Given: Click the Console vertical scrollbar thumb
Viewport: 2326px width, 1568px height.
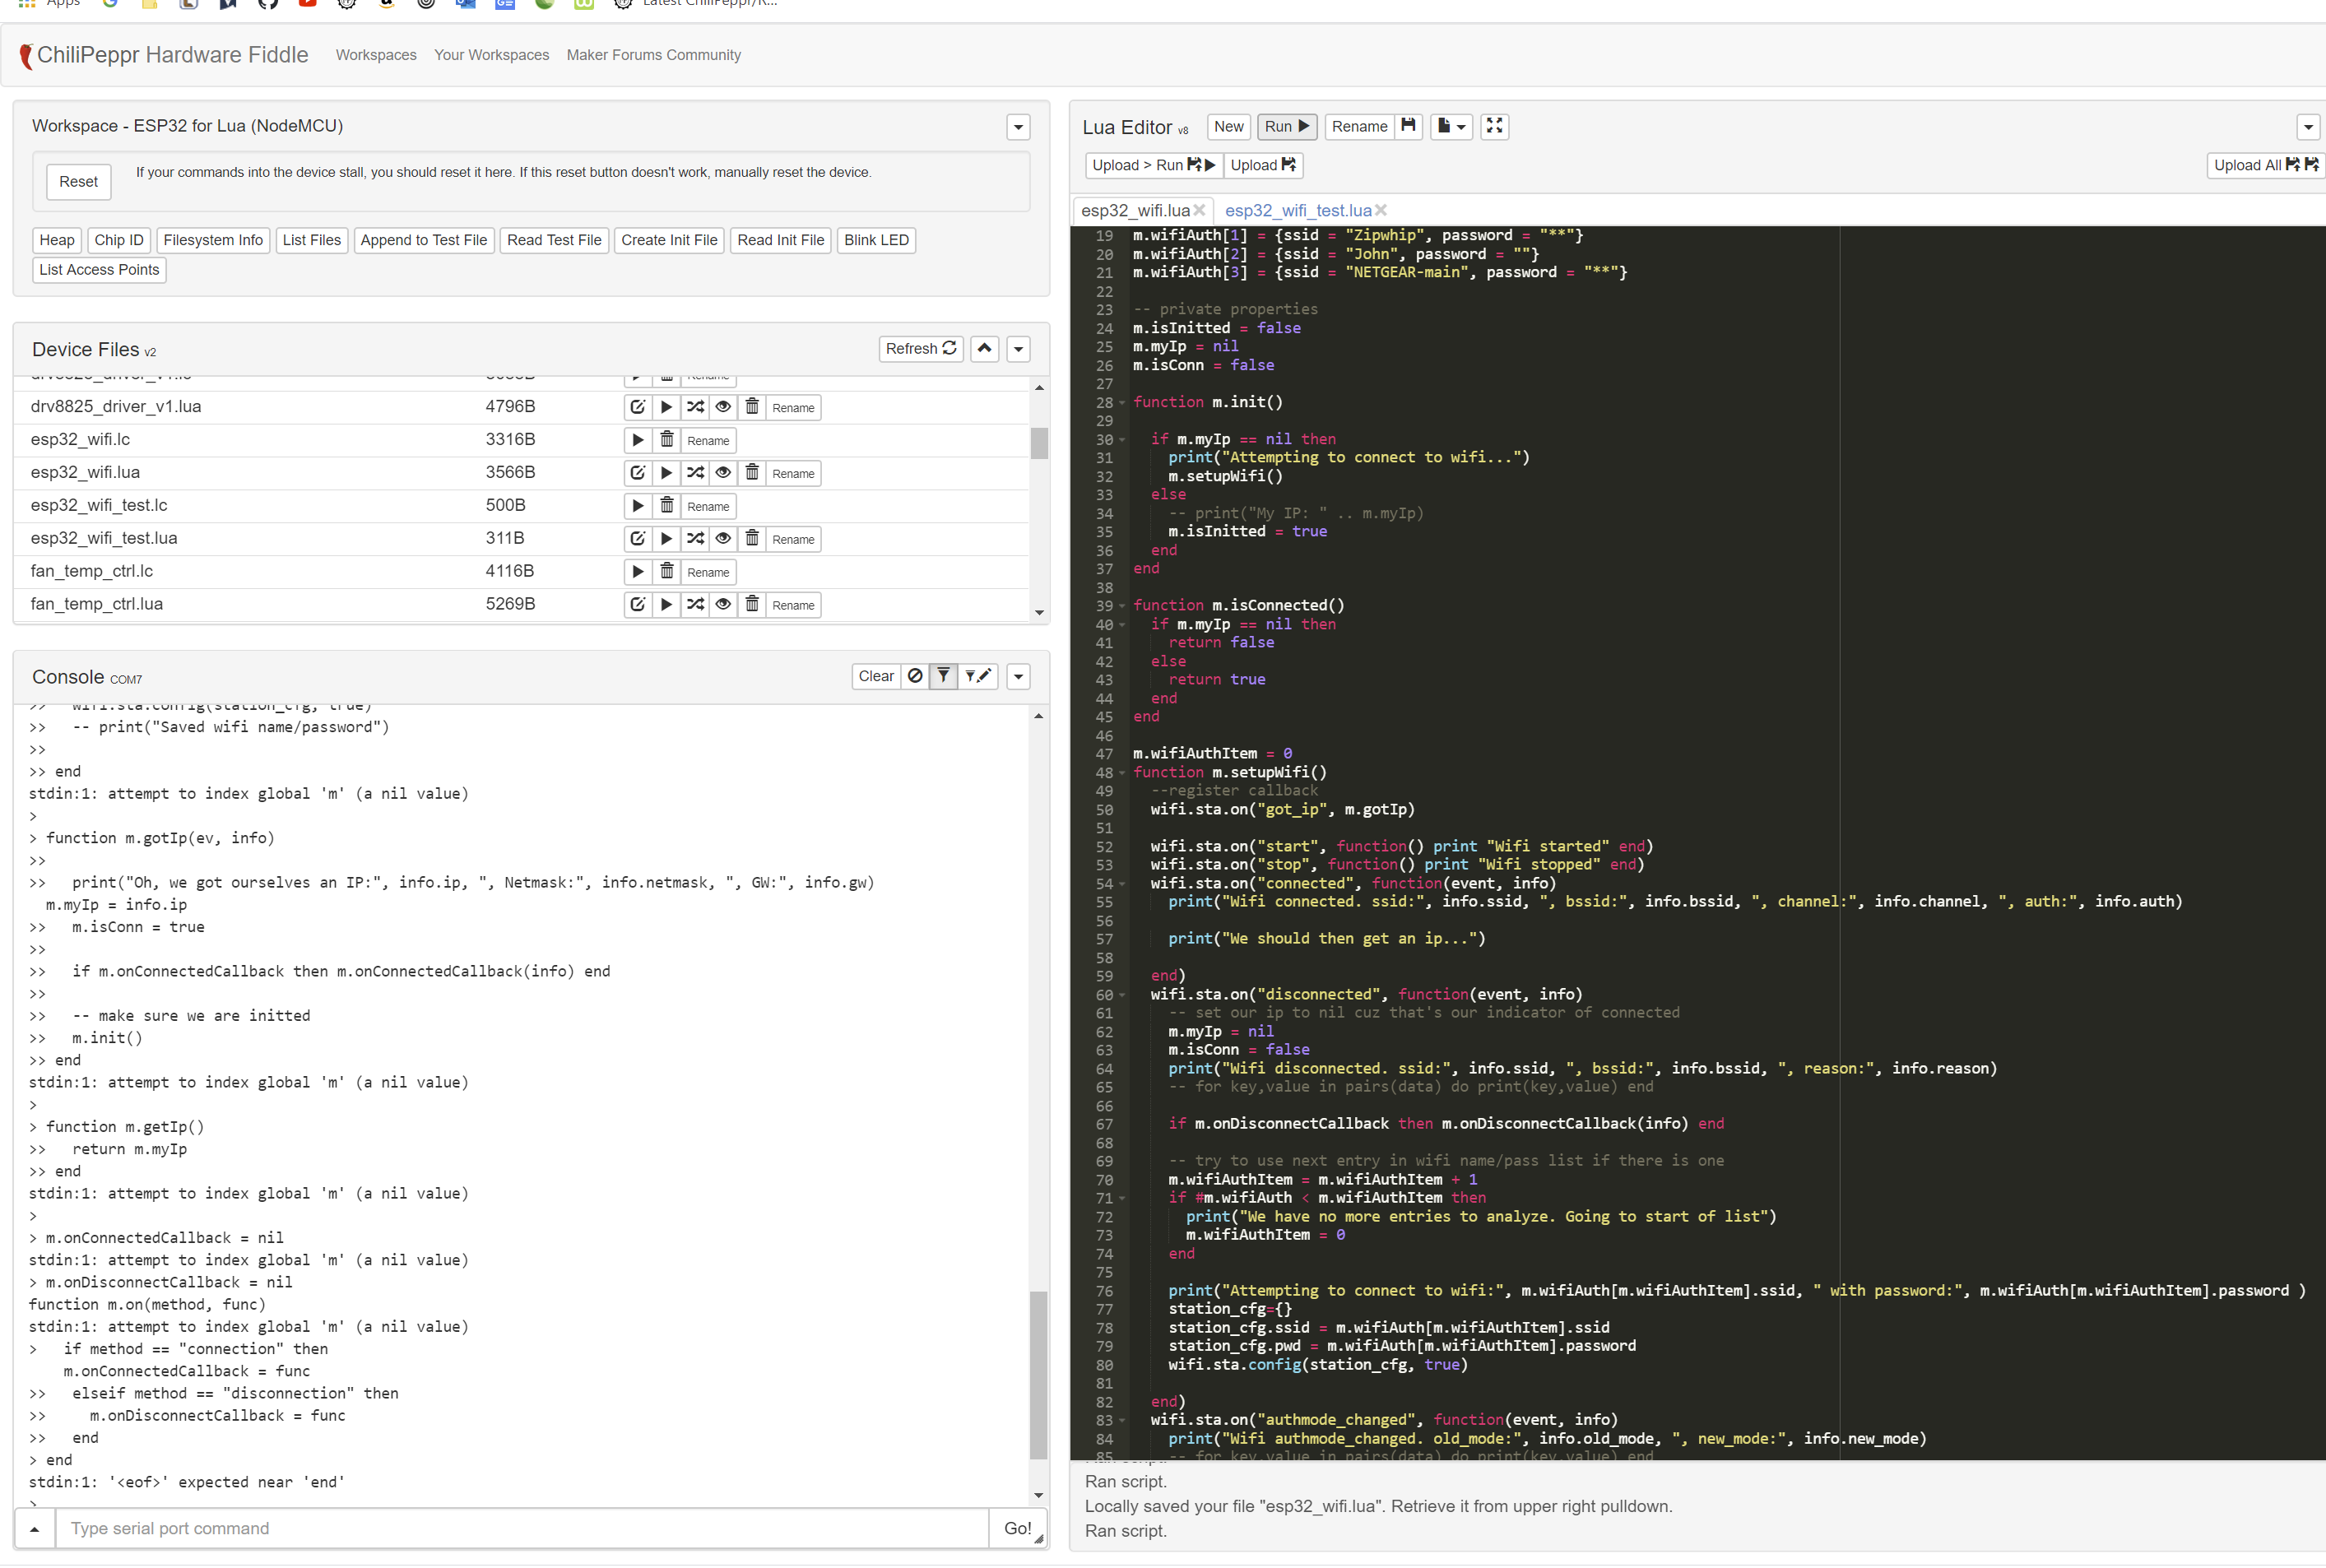Looking at the screenshot, I should [x=1038, y=1375].
